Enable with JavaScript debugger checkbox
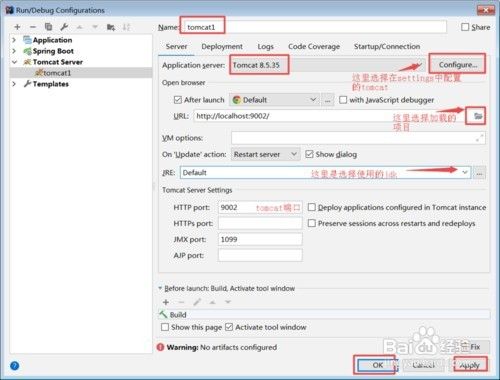 pos(343,100)
